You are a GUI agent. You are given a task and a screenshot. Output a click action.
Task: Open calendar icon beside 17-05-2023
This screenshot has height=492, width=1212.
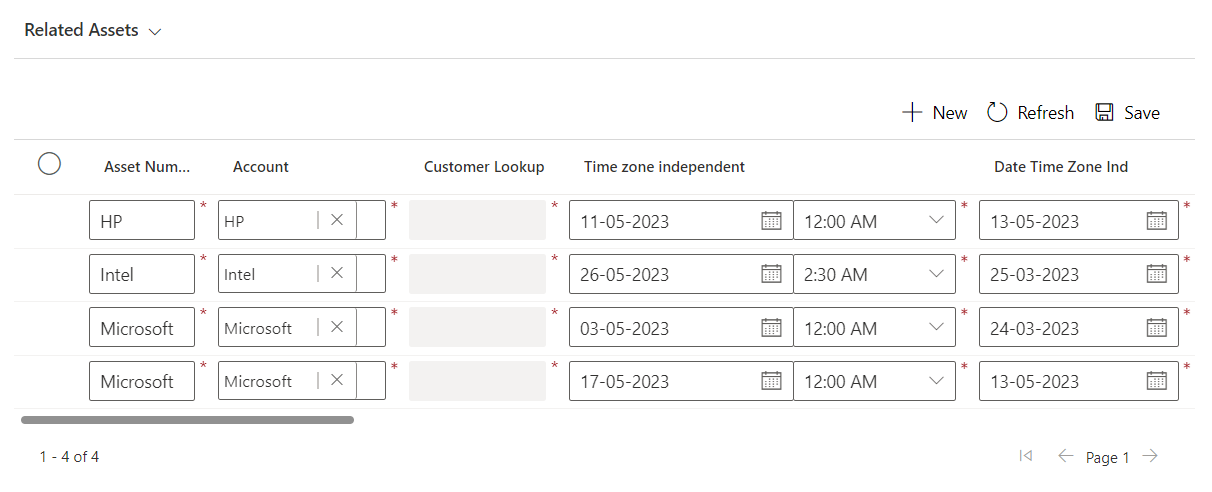(x=771, y=381)
